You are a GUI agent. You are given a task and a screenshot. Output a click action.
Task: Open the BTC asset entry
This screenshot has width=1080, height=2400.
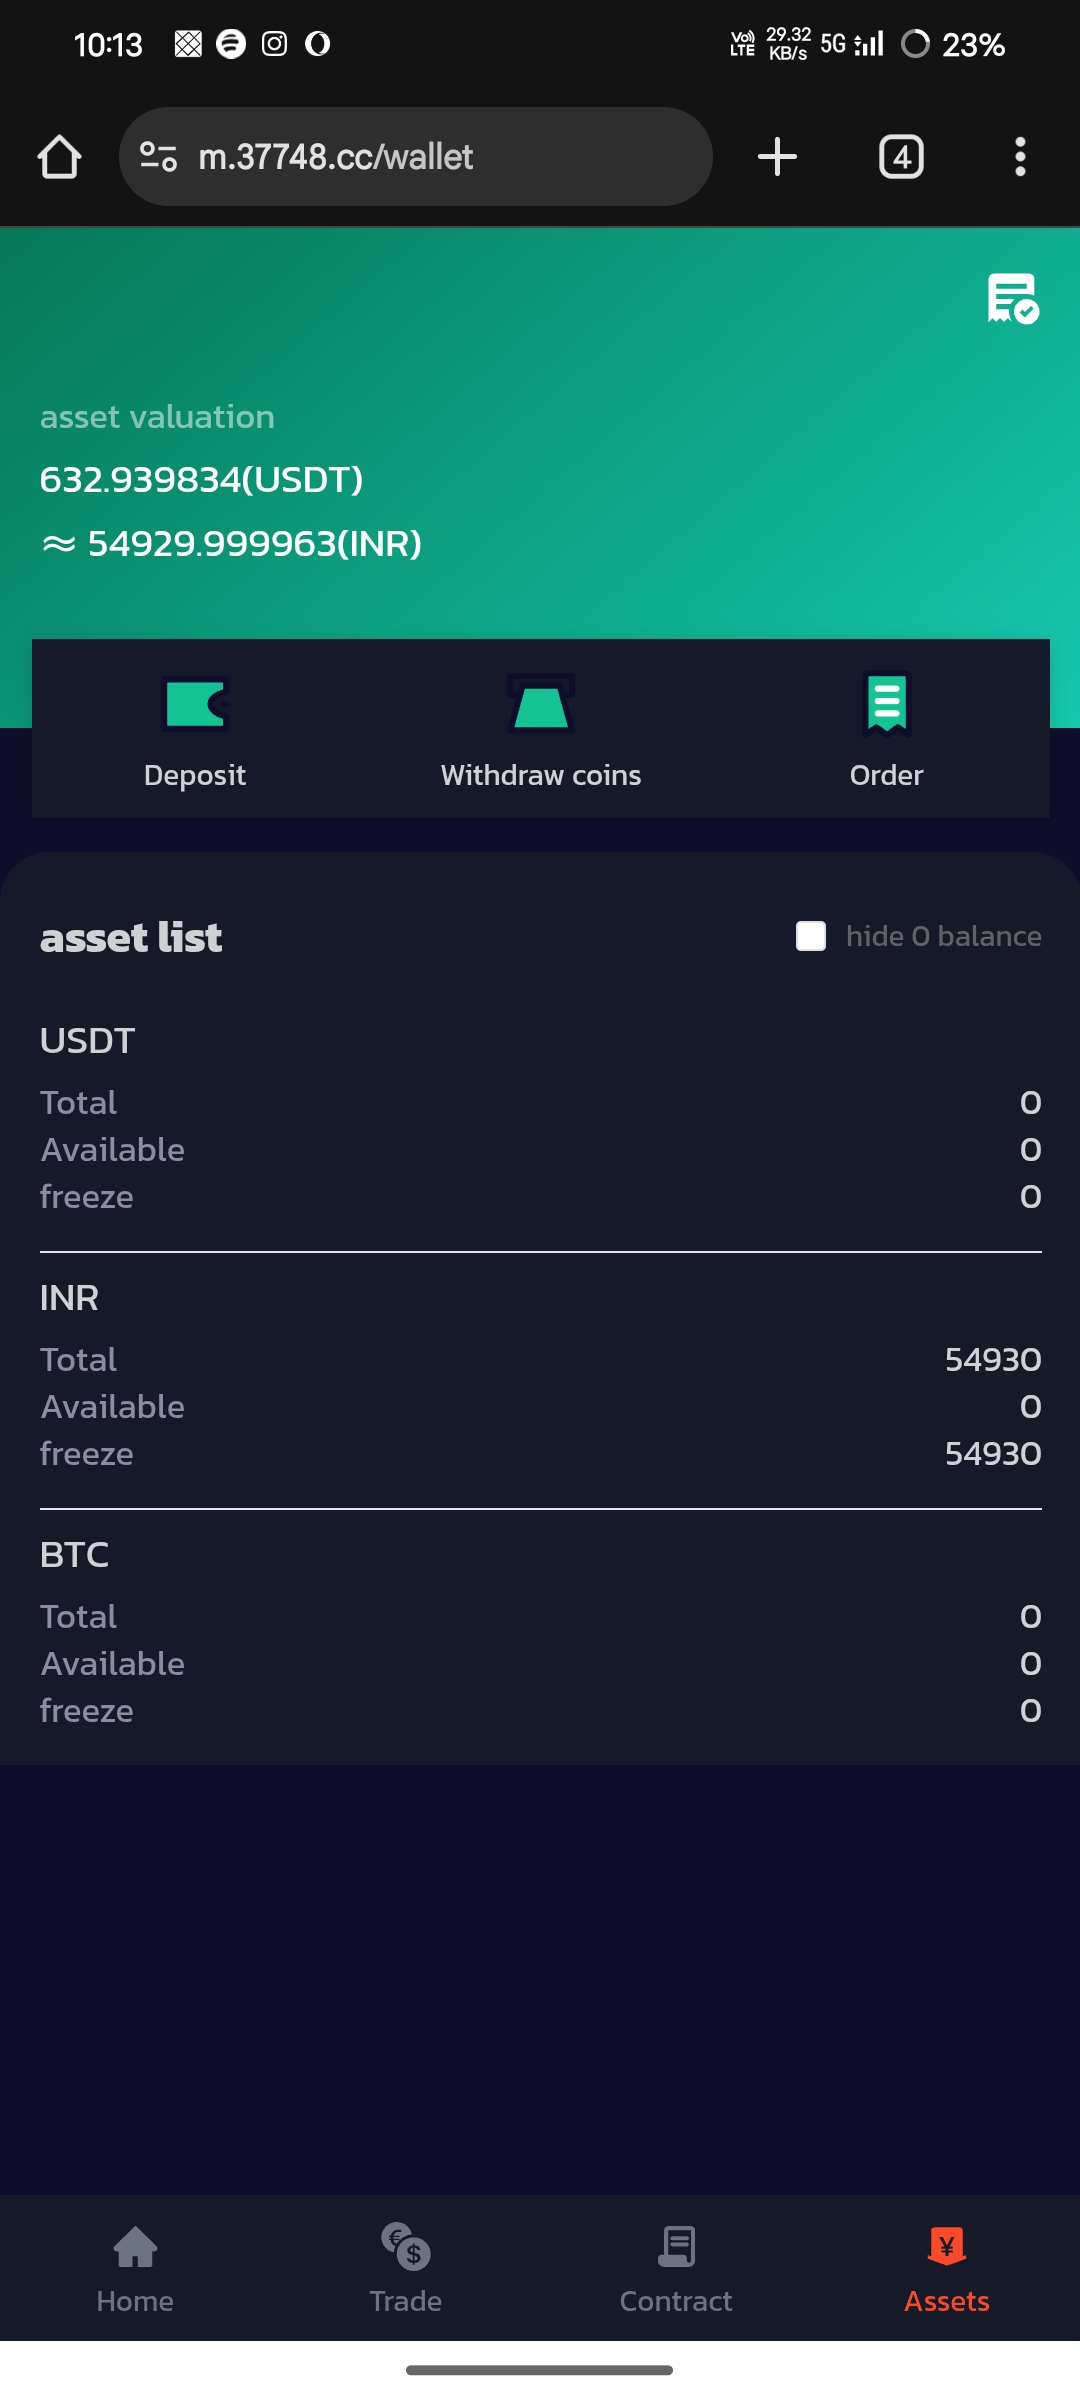[x=75, y=1555]
